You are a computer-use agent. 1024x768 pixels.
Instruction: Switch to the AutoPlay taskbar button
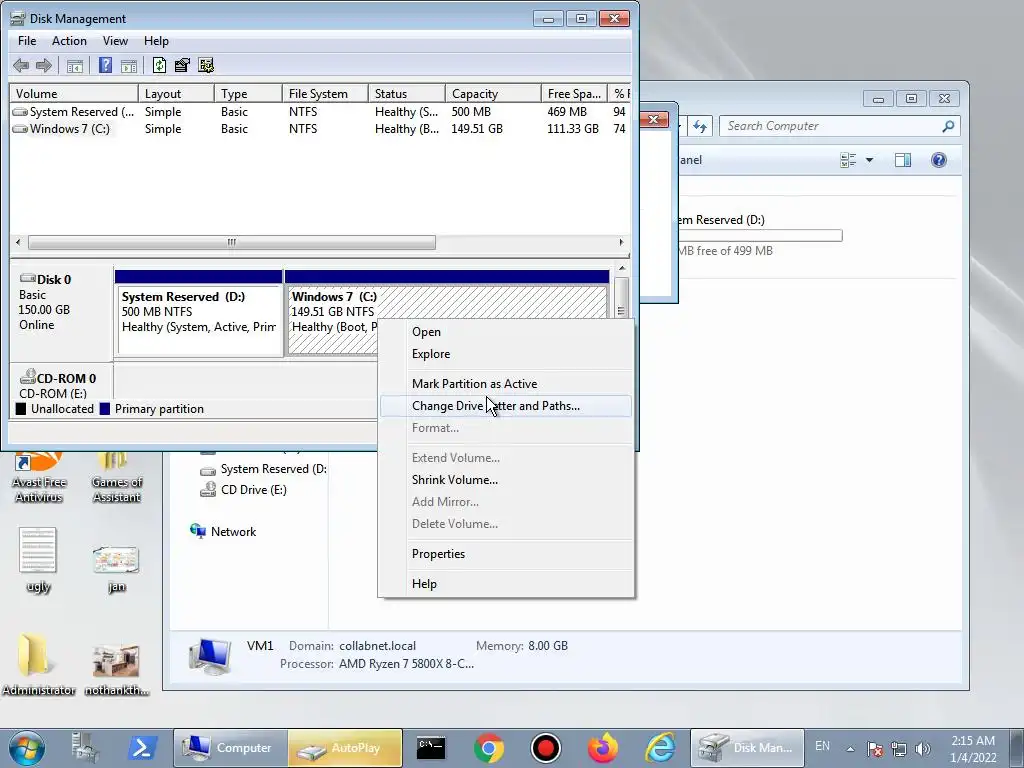(345, 748)
